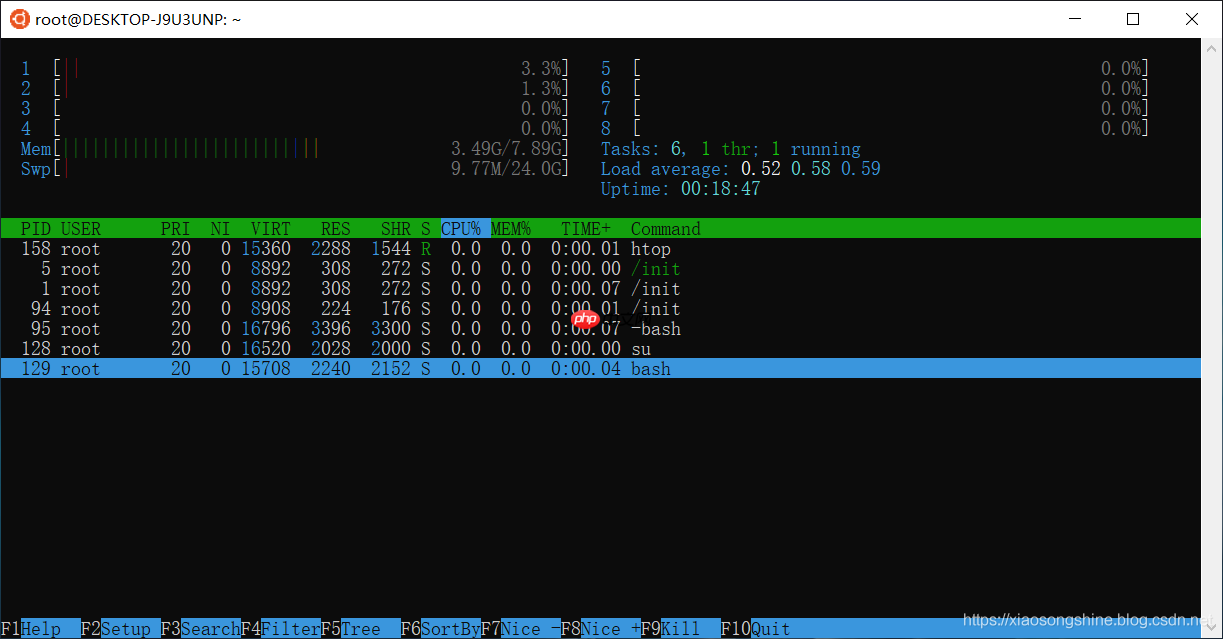Click F8 Nice + to raise niceness
1223x639 pixels.
601,629
